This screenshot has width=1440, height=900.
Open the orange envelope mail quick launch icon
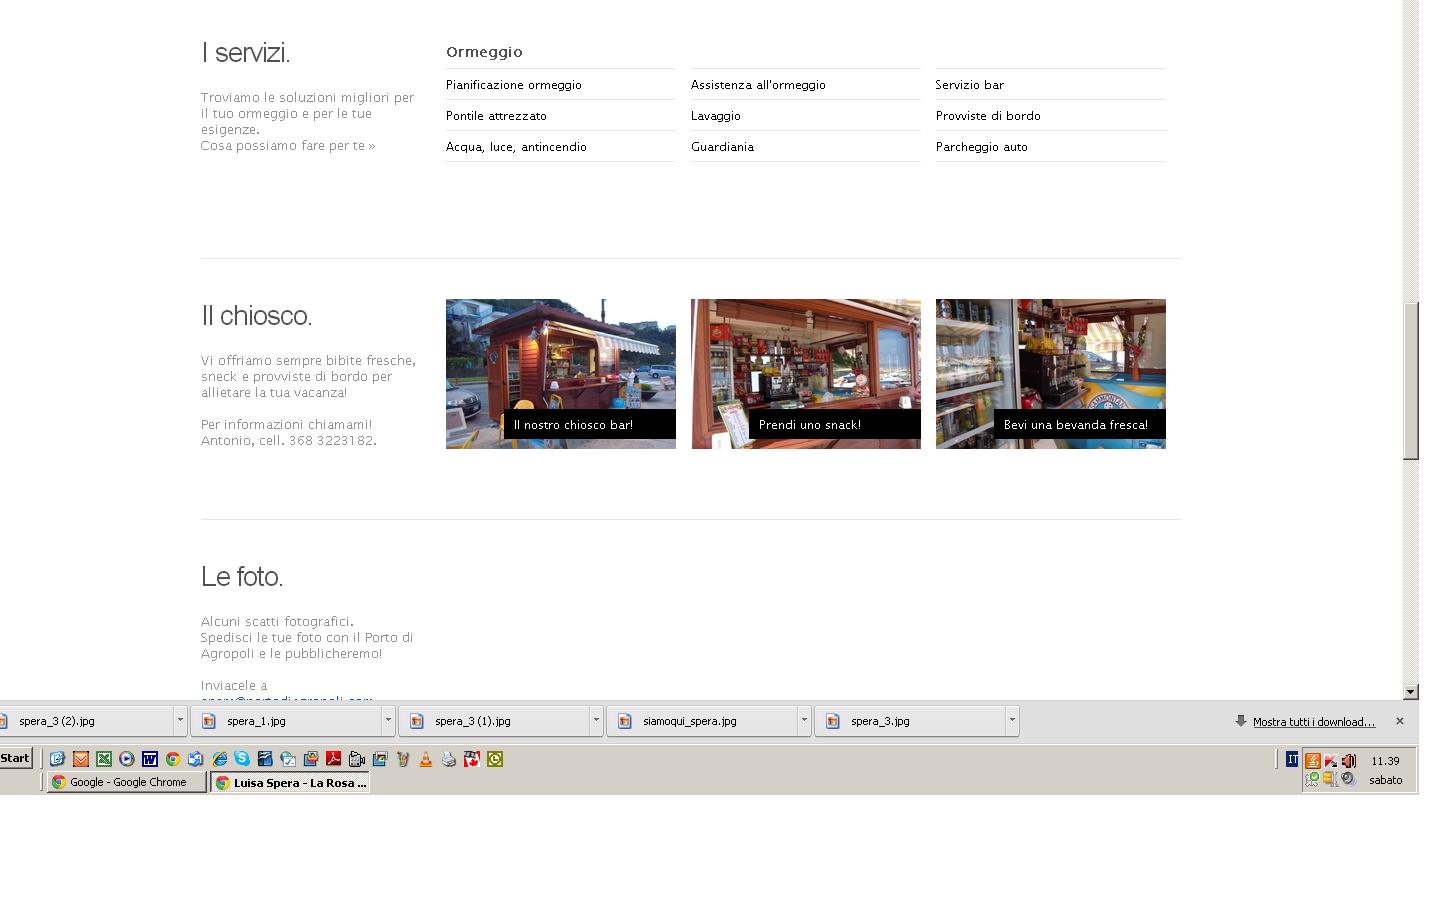point(81,759)
